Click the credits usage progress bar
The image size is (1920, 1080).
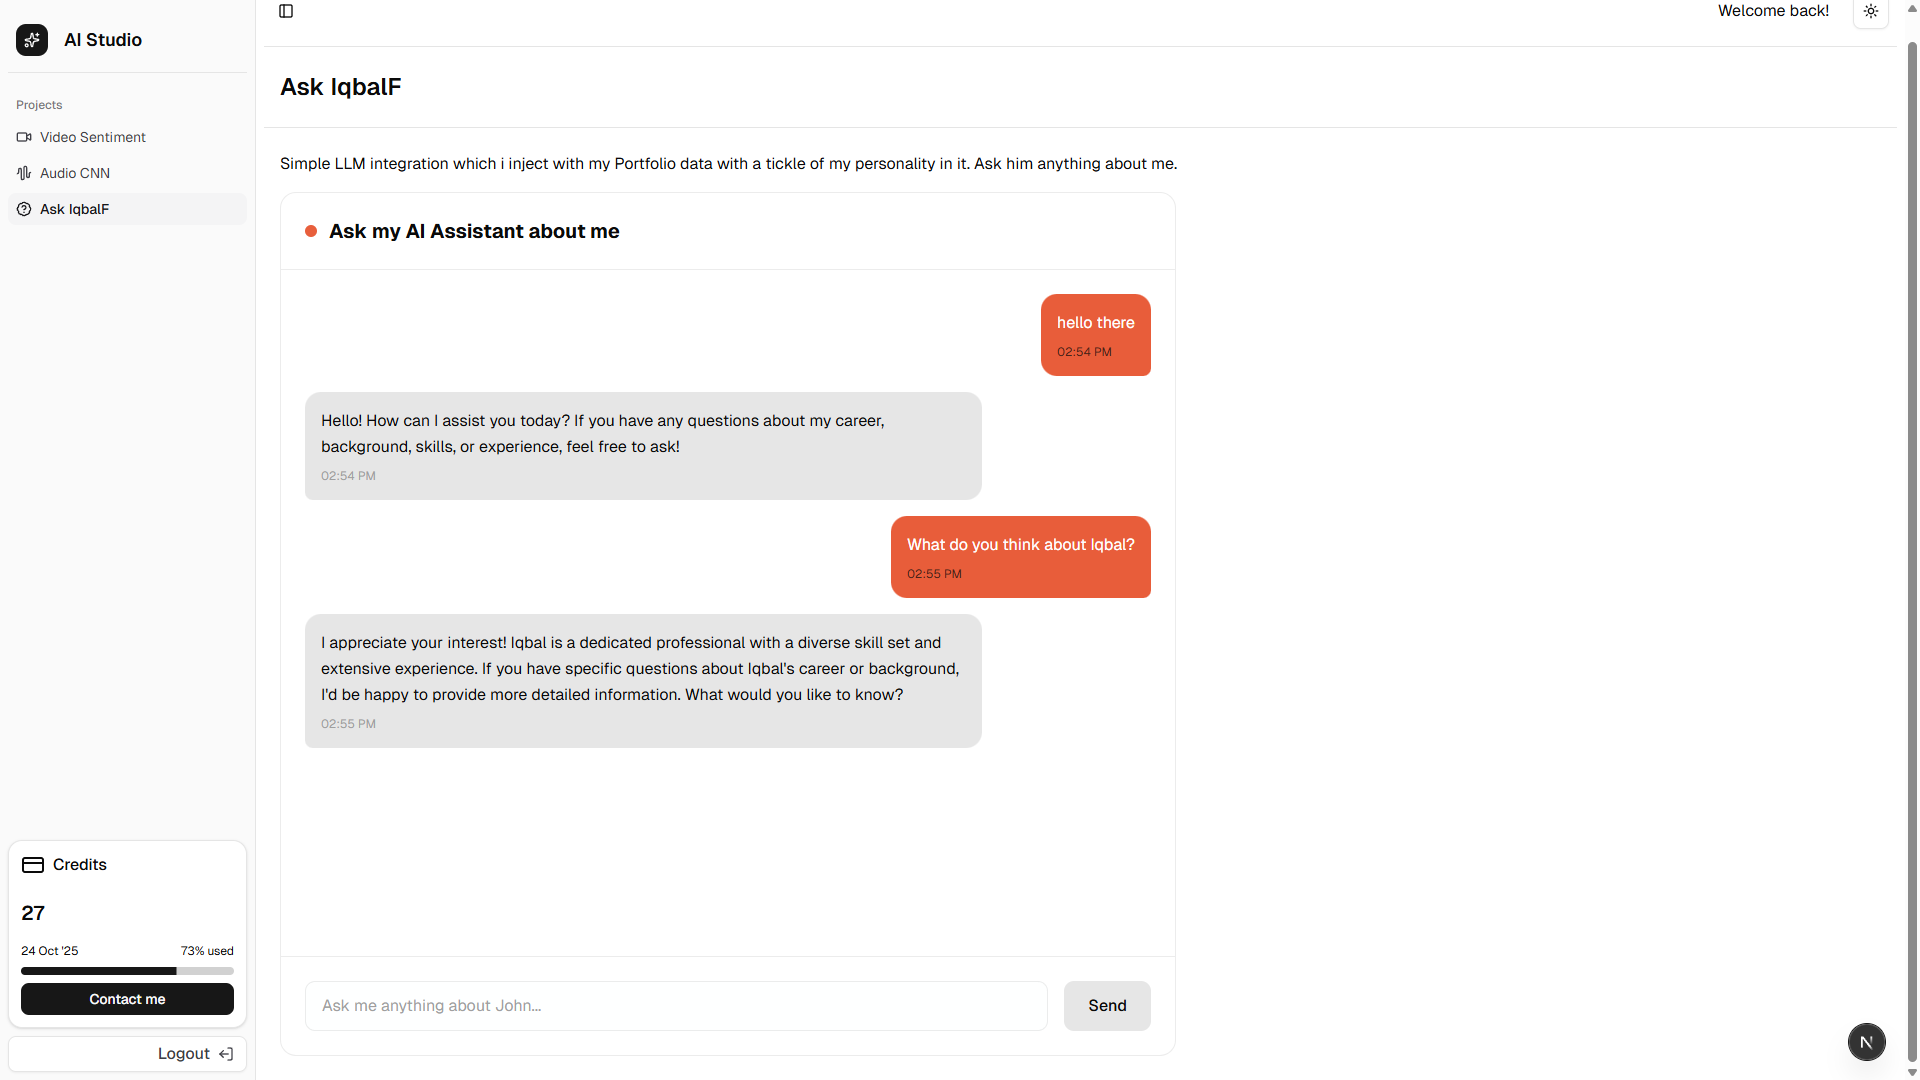point(127,971)
